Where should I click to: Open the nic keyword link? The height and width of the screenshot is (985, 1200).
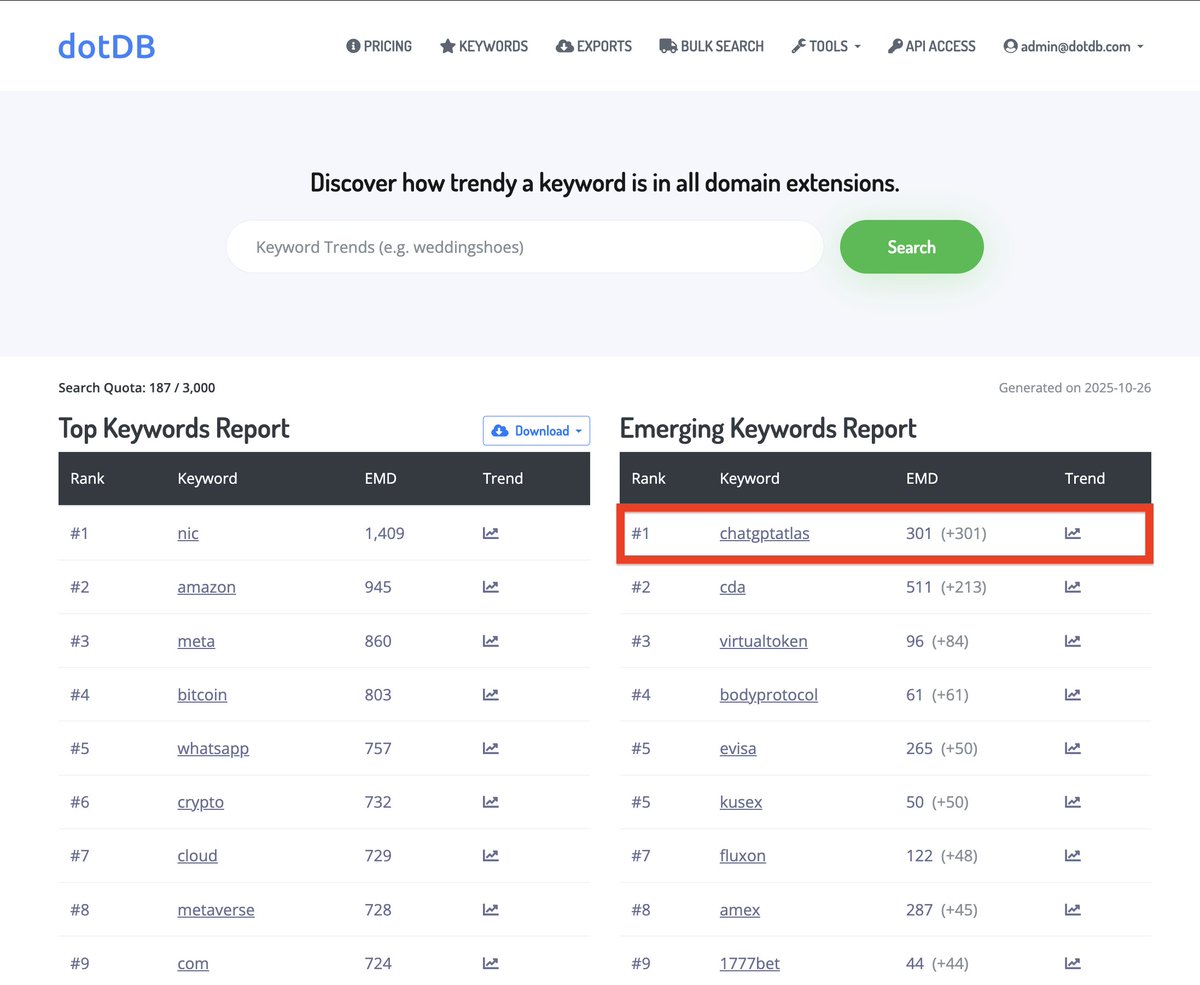188,533
